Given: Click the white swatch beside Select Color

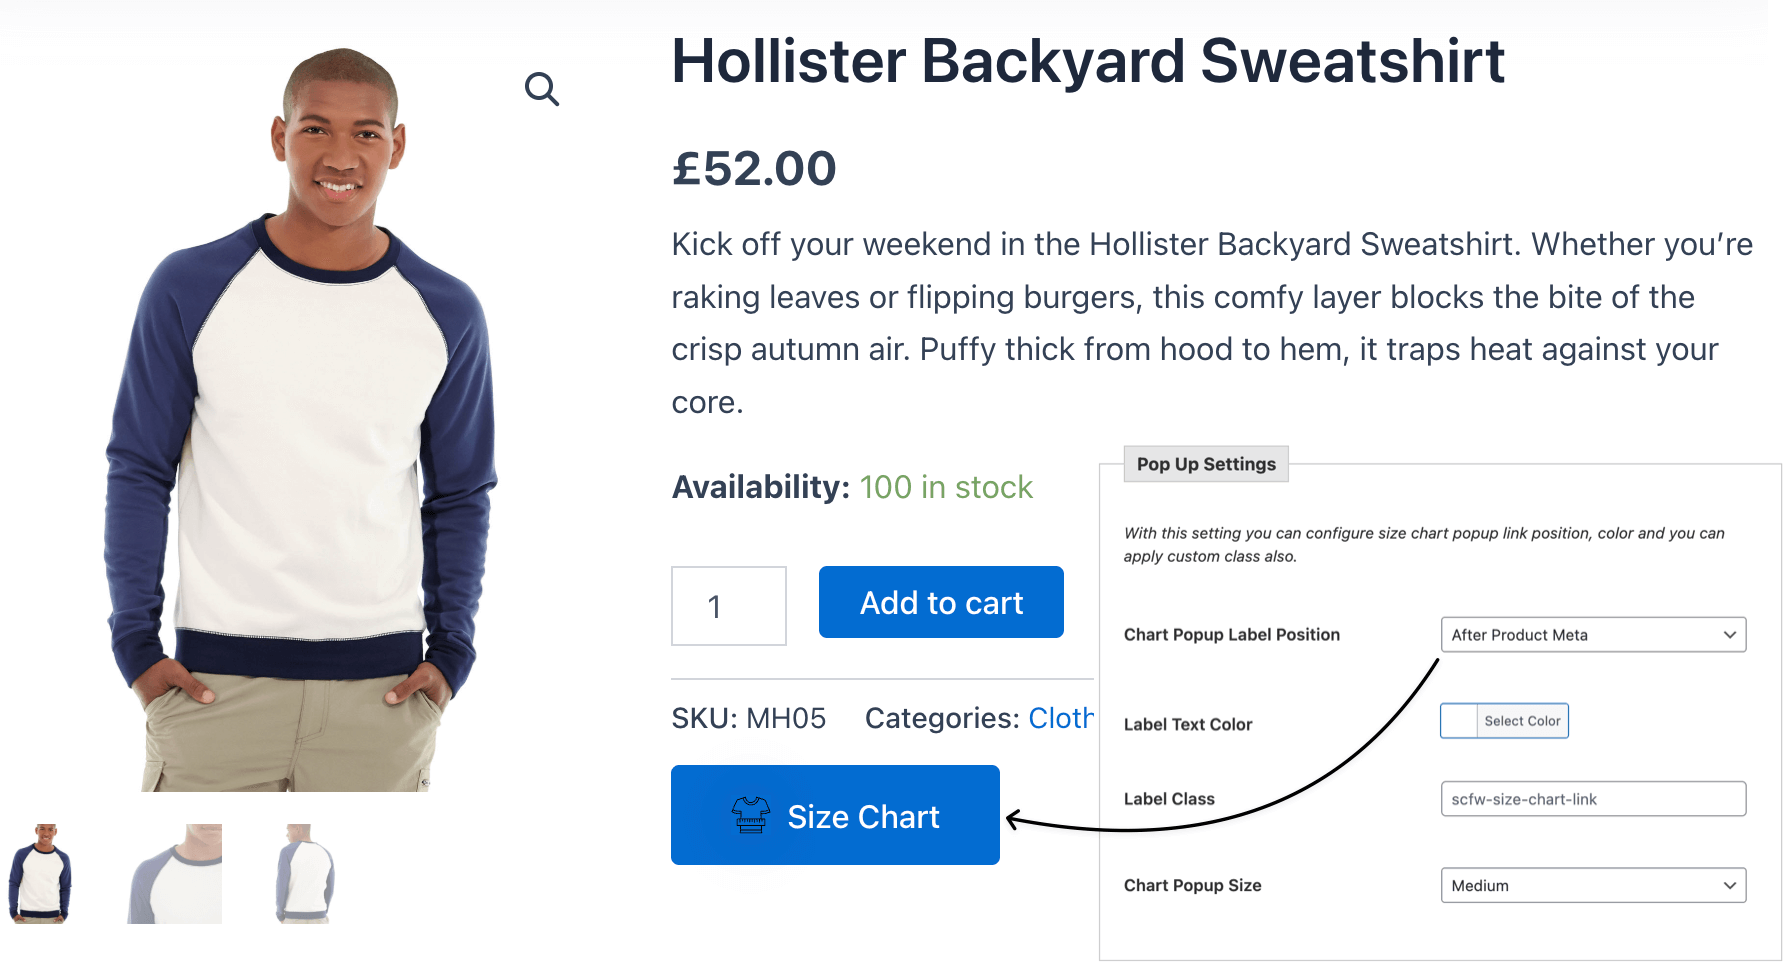Looking at the screenshot, I should tap(1456, 720).
